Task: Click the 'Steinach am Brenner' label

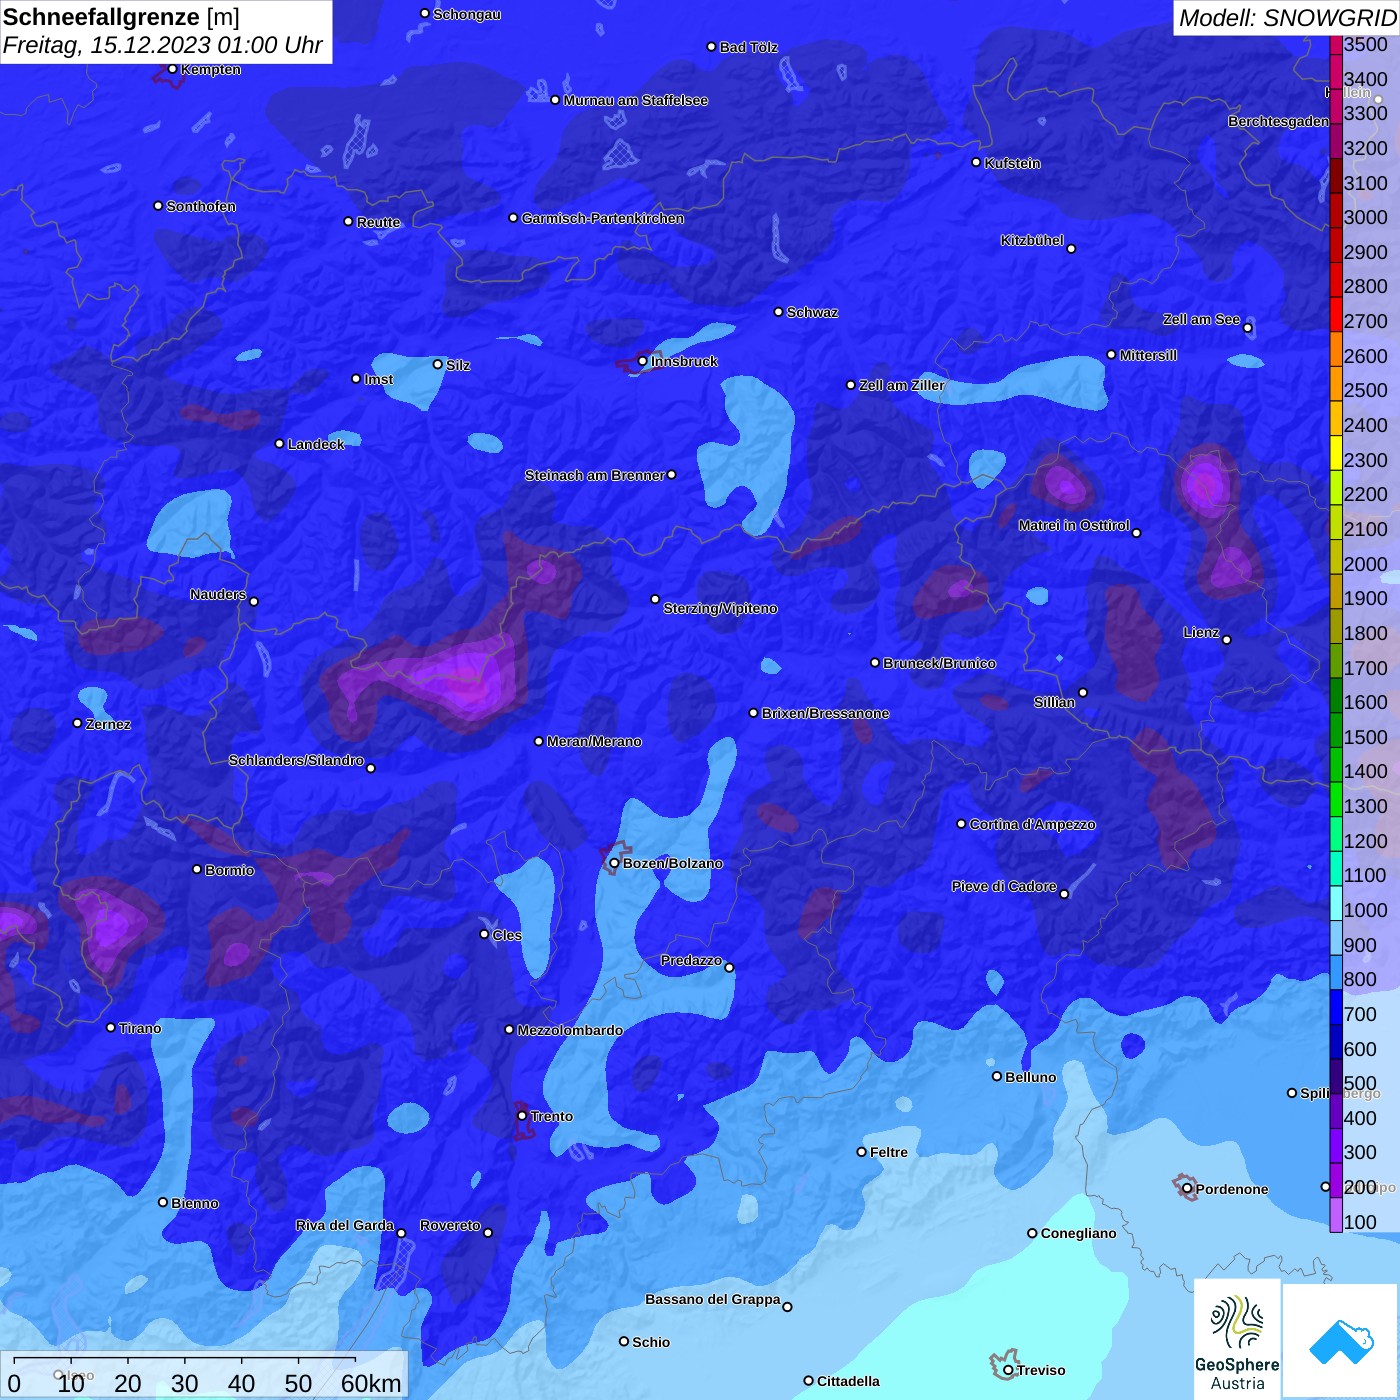Action: click(x=594, y=475)
